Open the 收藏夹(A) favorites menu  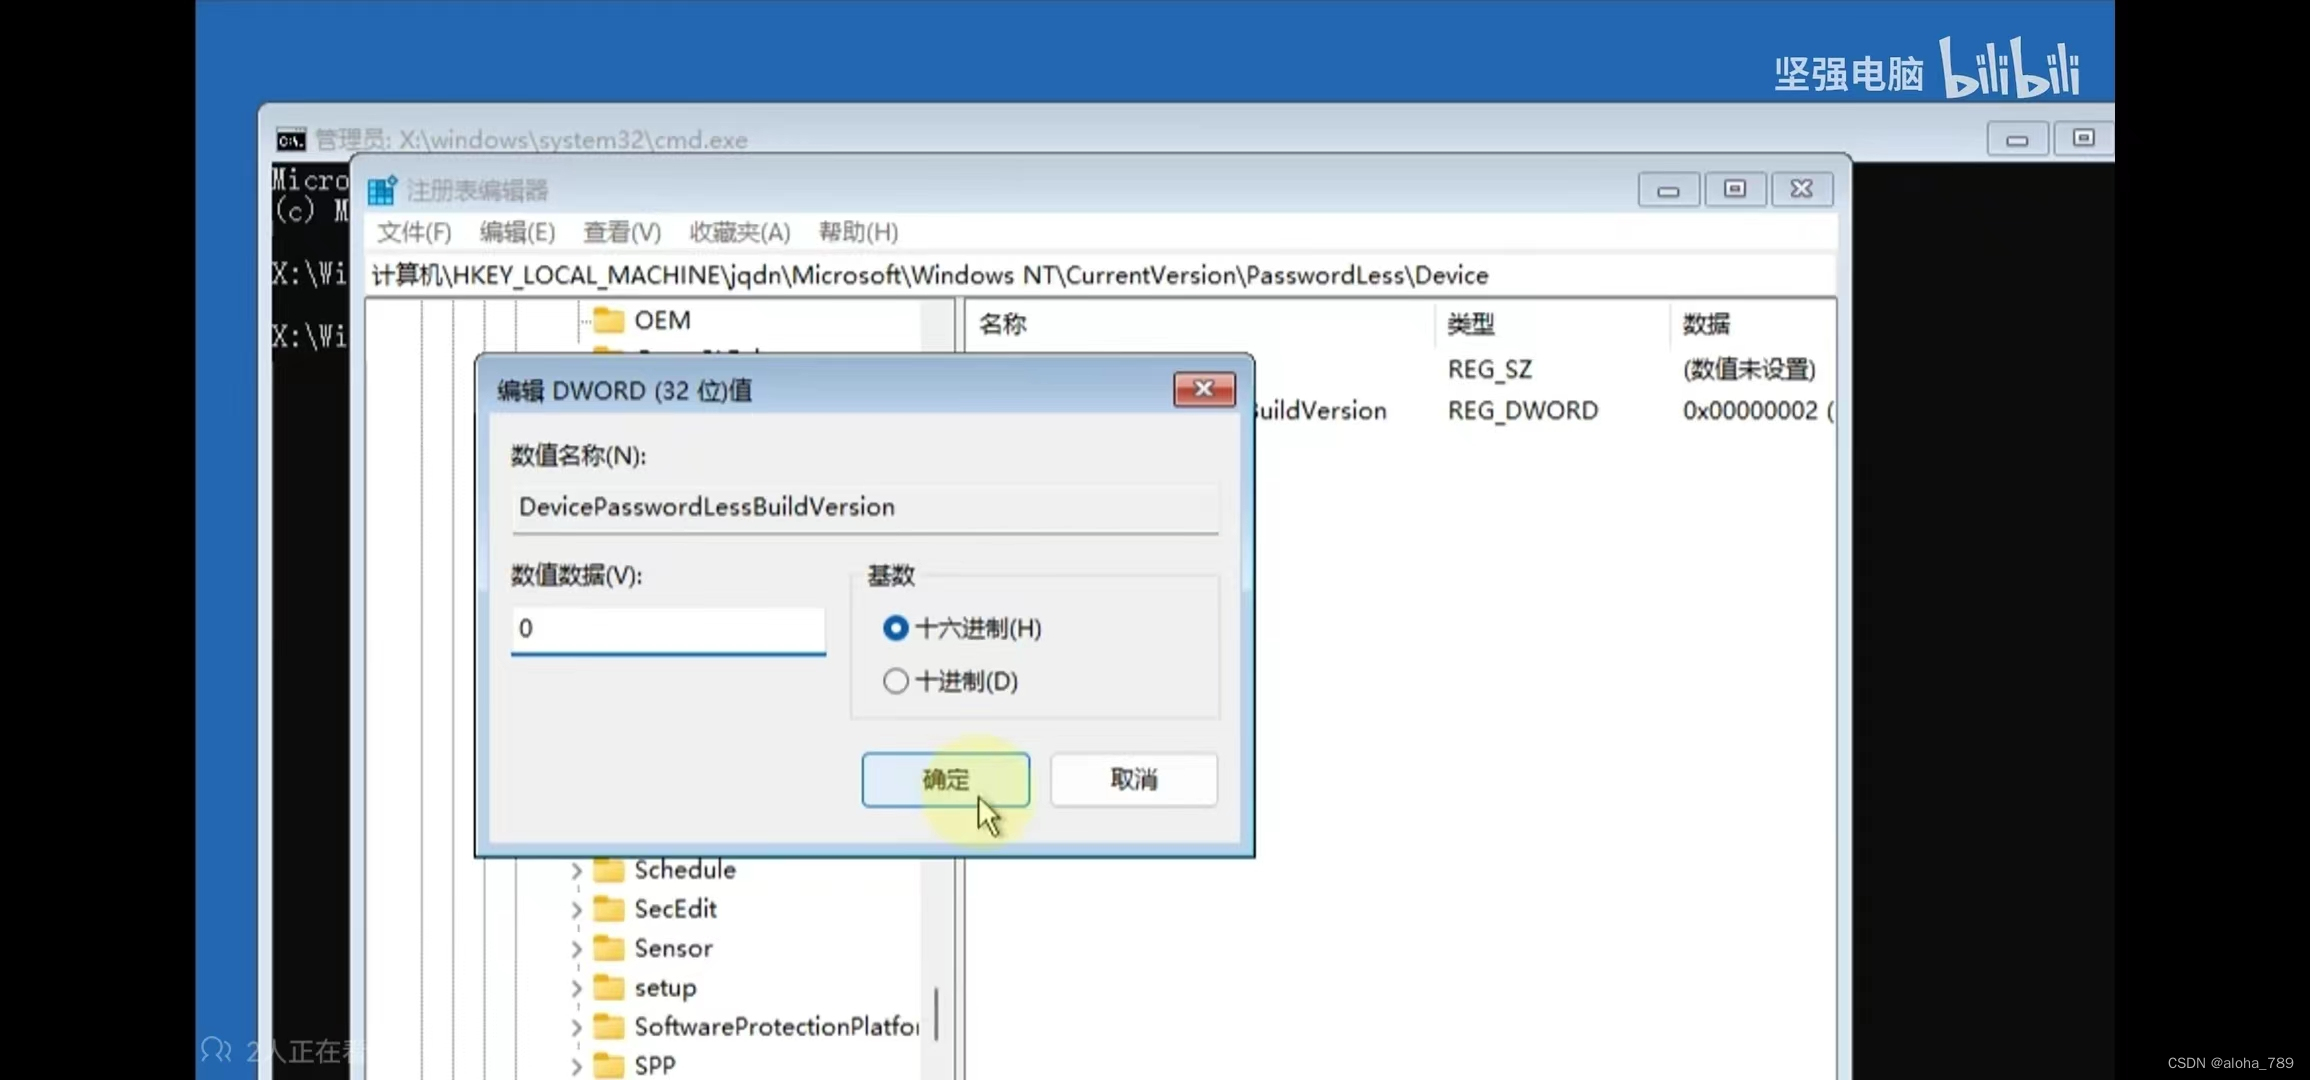pyautogui.click(x=739, y=232)
